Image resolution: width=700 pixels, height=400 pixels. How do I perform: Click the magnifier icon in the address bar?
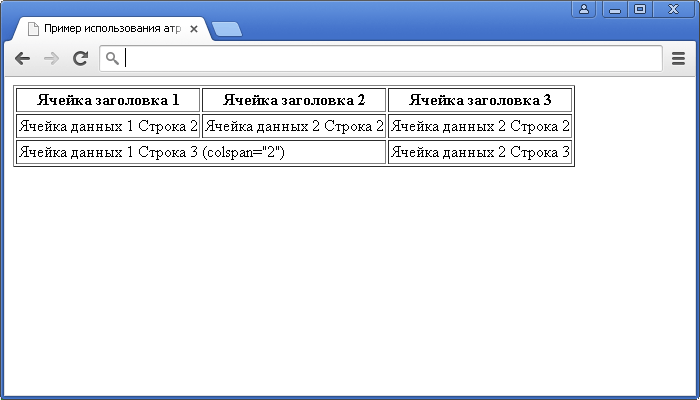click(x=113, y=59)
